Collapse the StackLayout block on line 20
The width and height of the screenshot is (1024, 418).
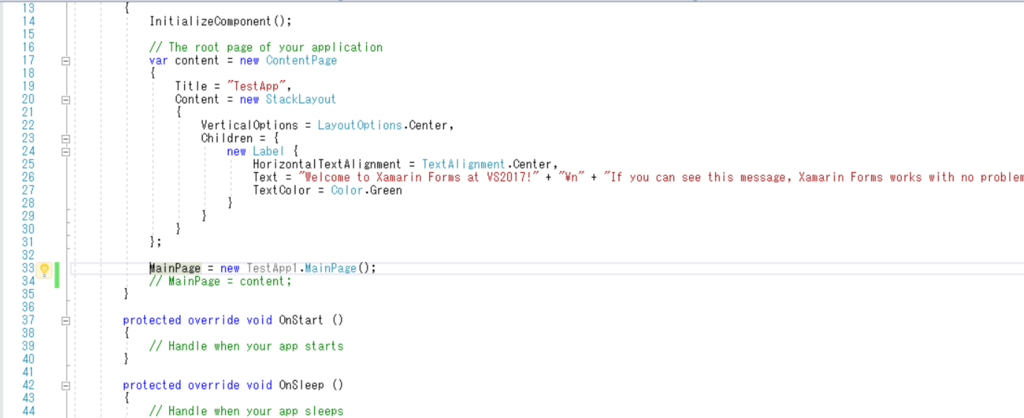pos(65,100)
